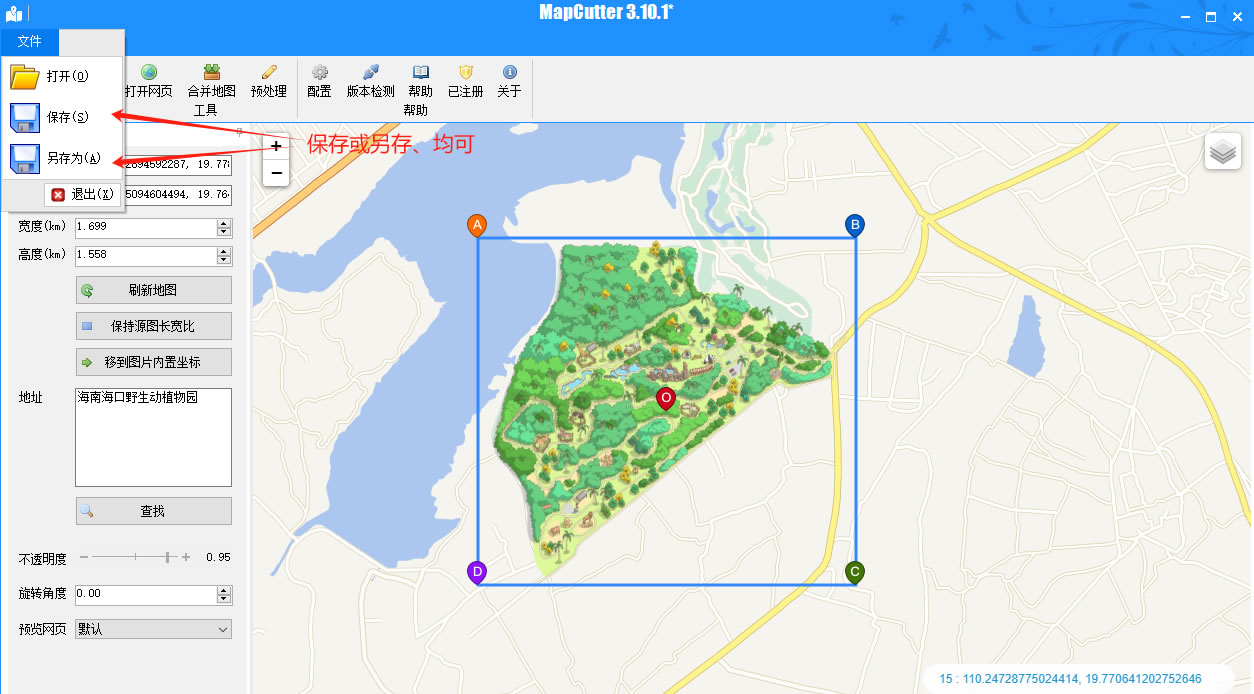Image resolution: width=1254 pixels, height=694 pixels.
Task: Expand the preview webpage dropdown
Action: point(223,629)
